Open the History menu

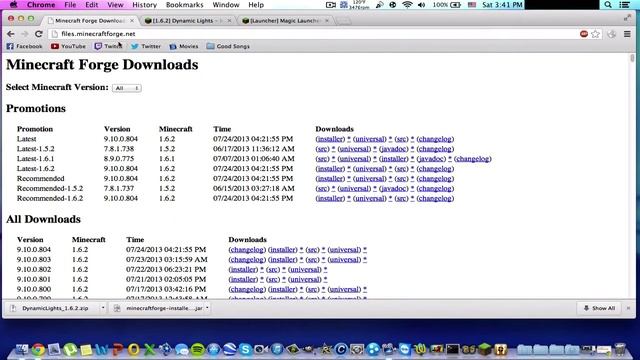[x=144, y=4]
